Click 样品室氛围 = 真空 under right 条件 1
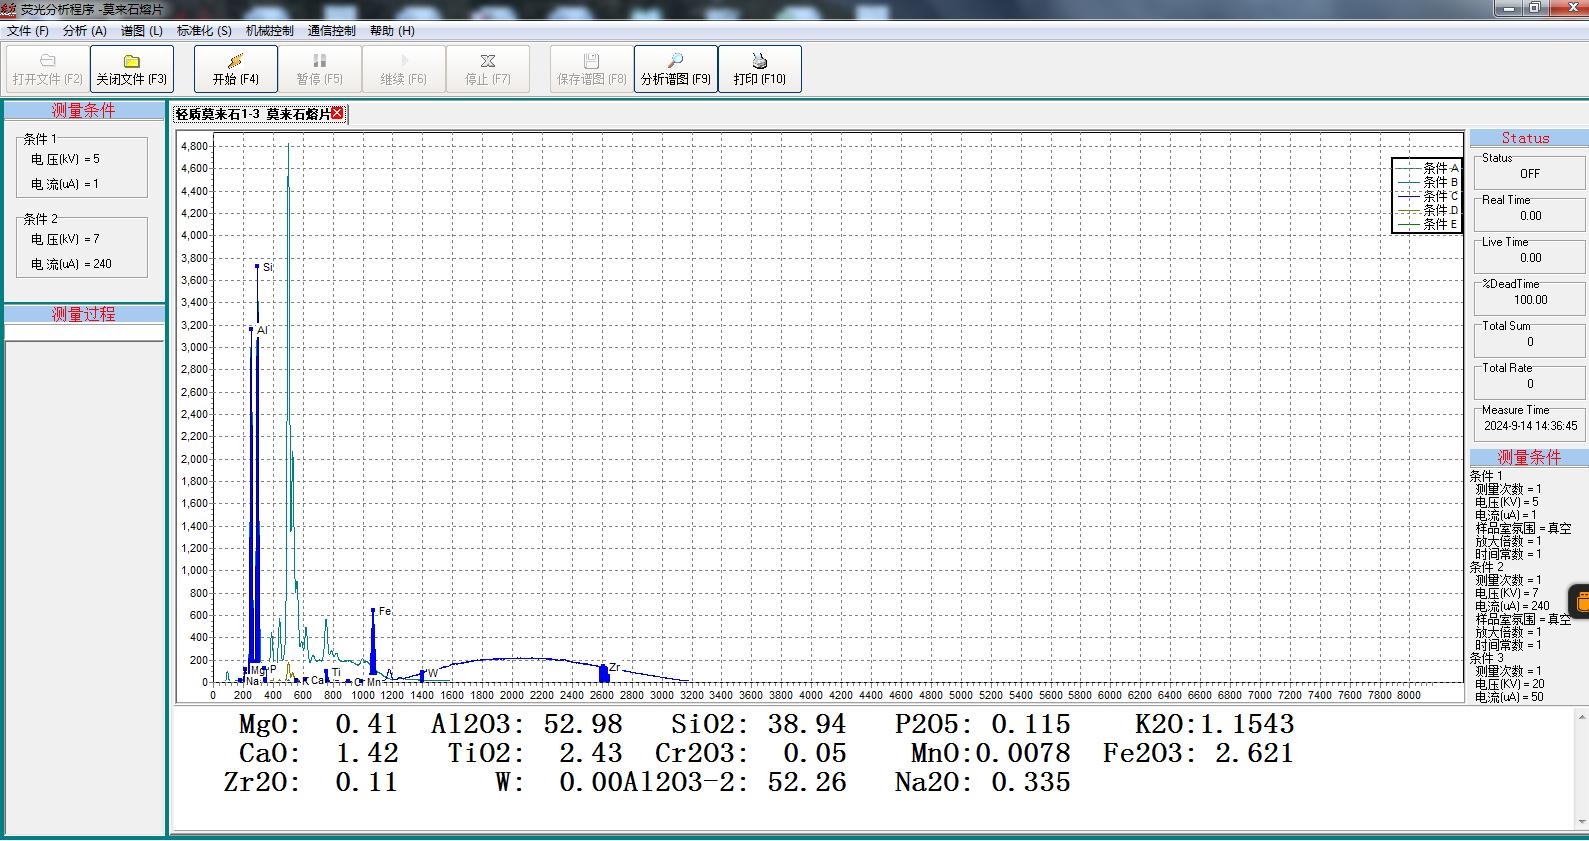 point(1523,528)
